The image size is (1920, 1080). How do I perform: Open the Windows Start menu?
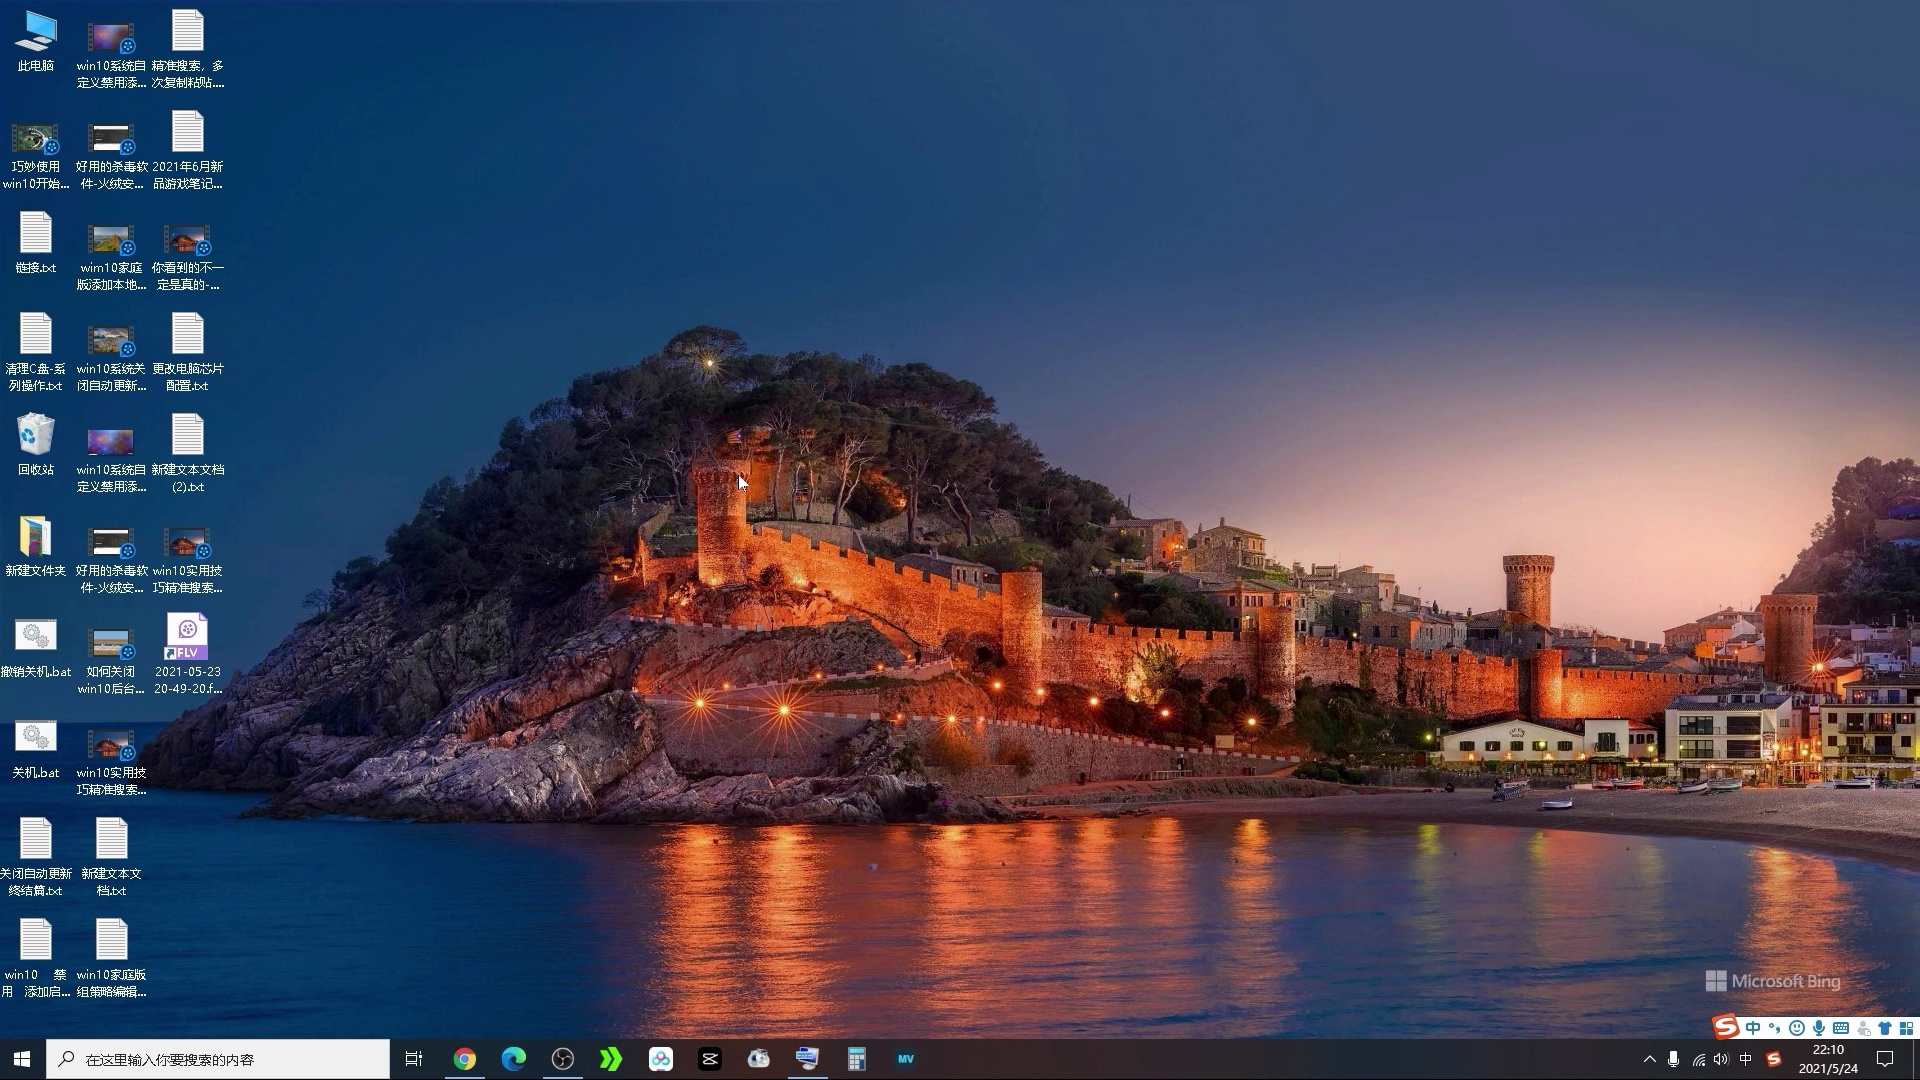pyautogui.click(x=22, y=1059)
